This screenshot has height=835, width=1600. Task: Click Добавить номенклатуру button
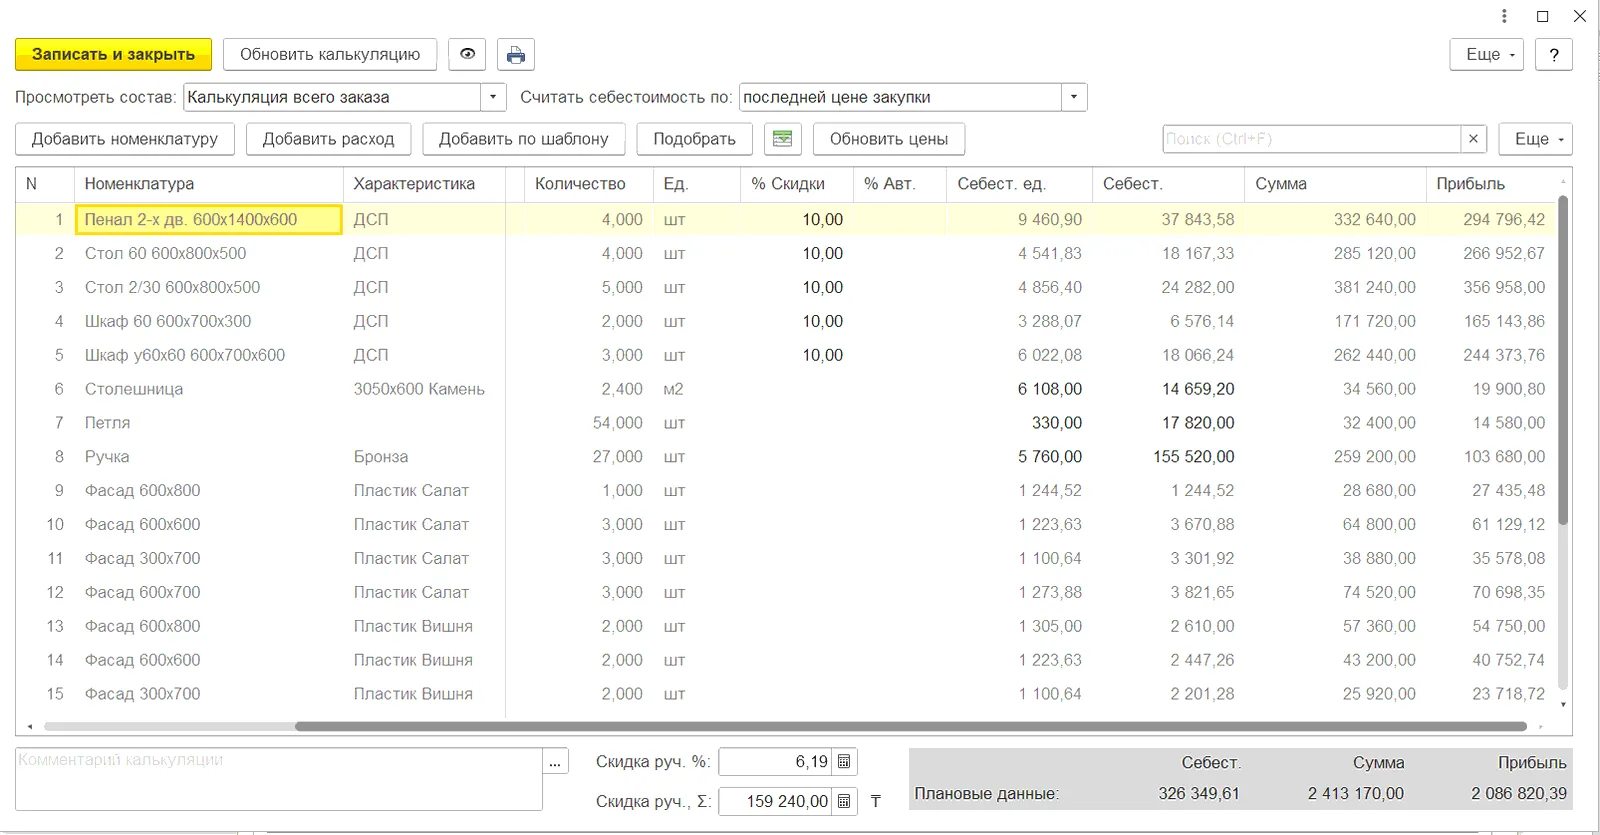[125, 139]
